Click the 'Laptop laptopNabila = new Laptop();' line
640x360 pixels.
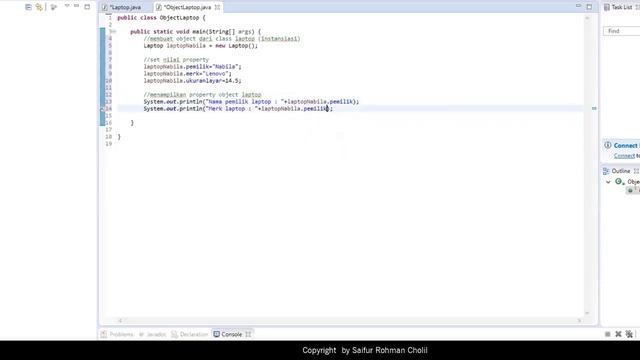[200, 46]
